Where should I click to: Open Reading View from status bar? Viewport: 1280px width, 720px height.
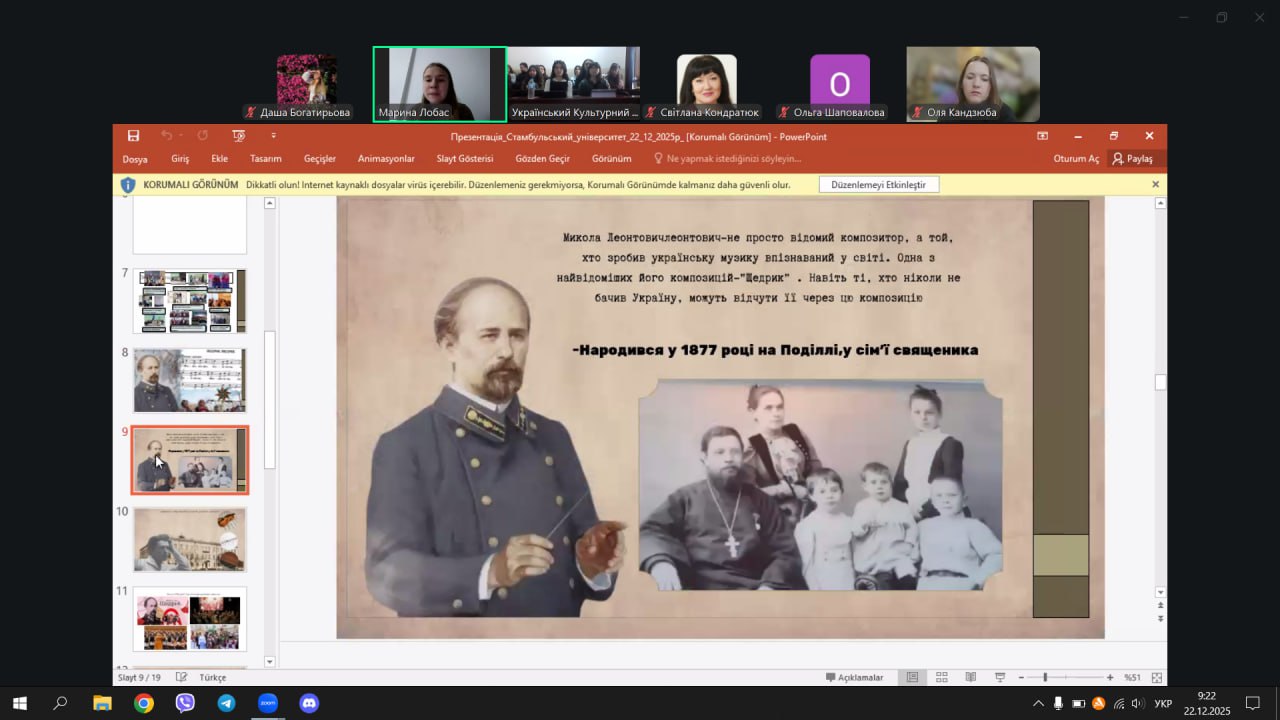click(970, 677)
